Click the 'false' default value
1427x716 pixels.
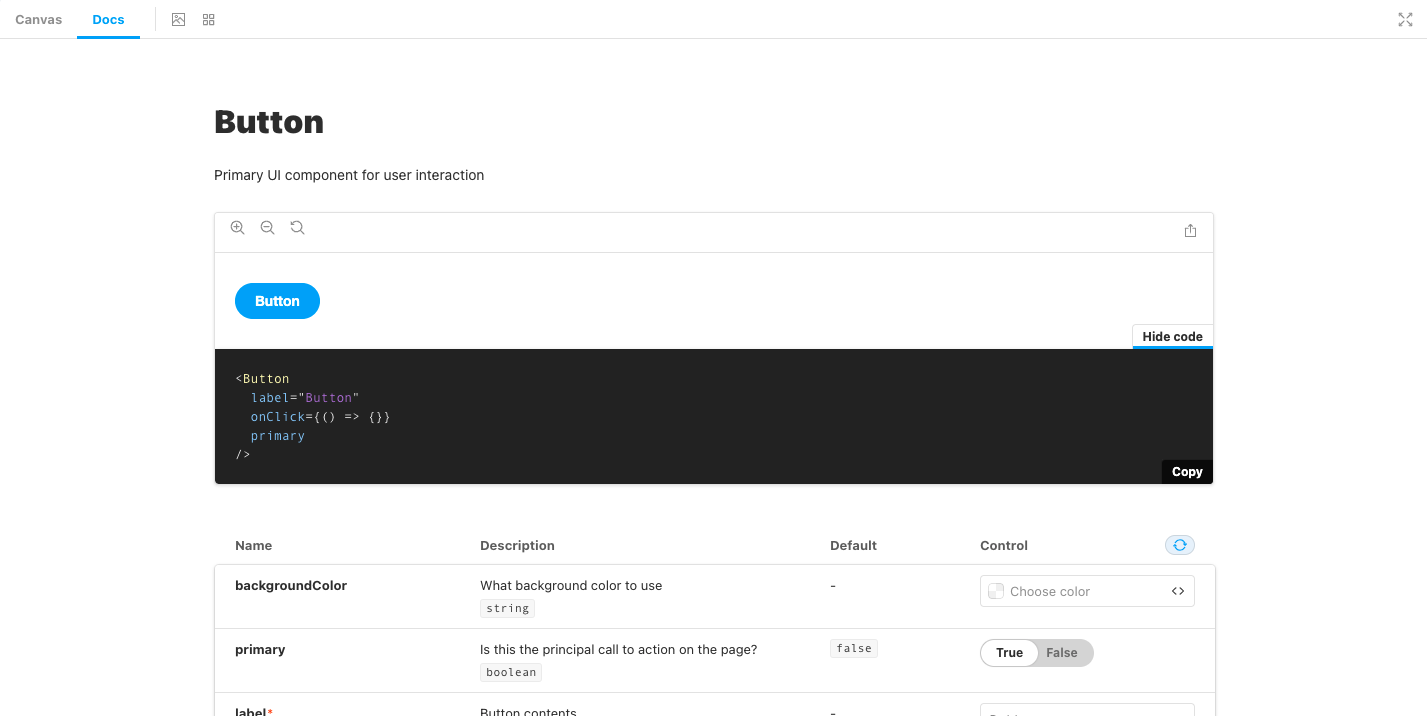pos(854,648)
